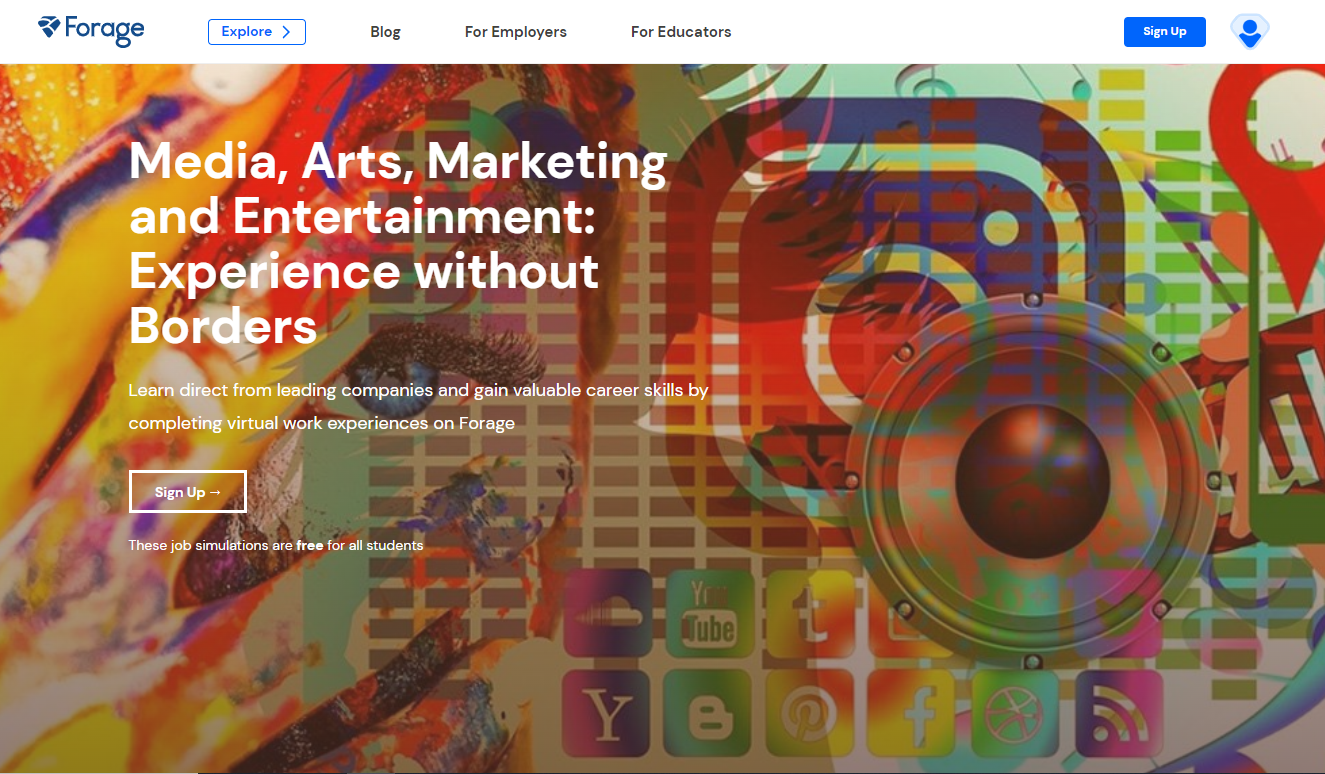The image size is (1325, 774).
Task: Click the YouTube icon in hero image
Action: (707, 612)
